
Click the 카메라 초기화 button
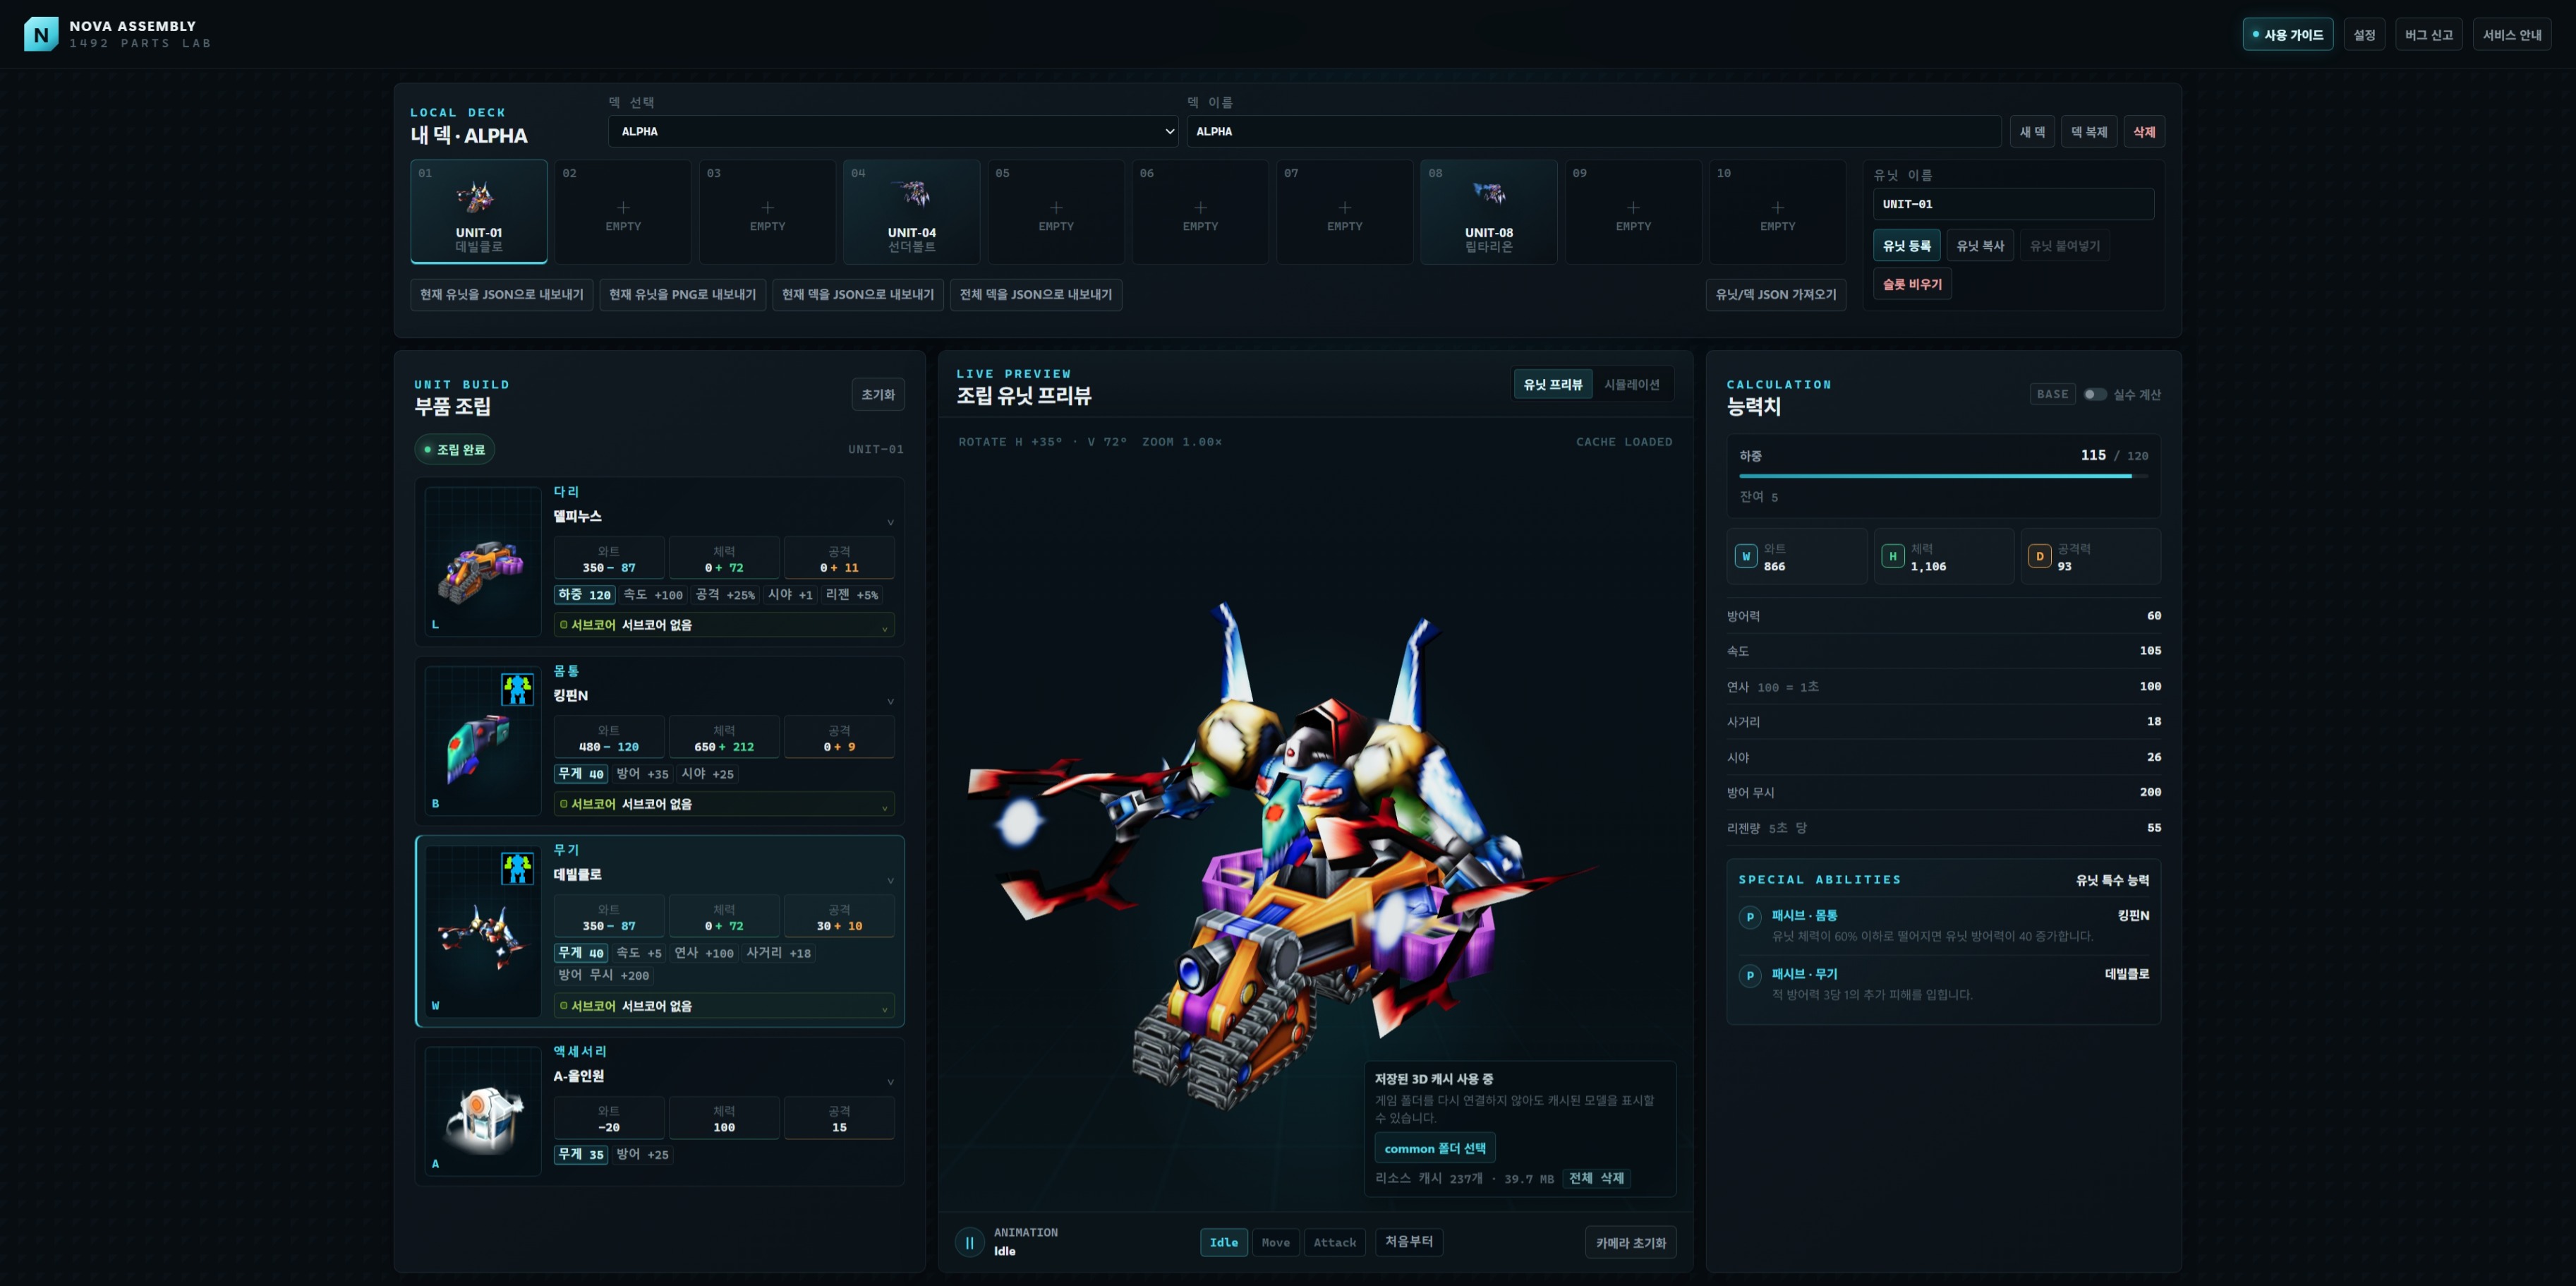point(1630,1243)
